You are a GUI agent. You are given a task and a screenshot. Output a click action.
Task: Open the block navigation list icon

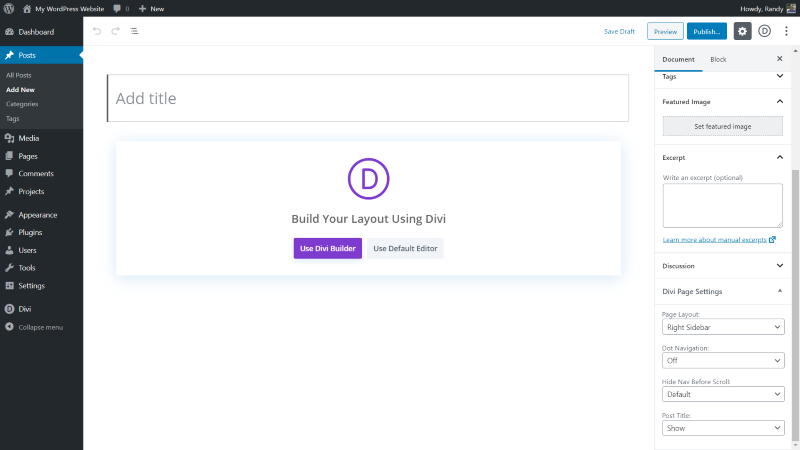[x=134, y=31]
